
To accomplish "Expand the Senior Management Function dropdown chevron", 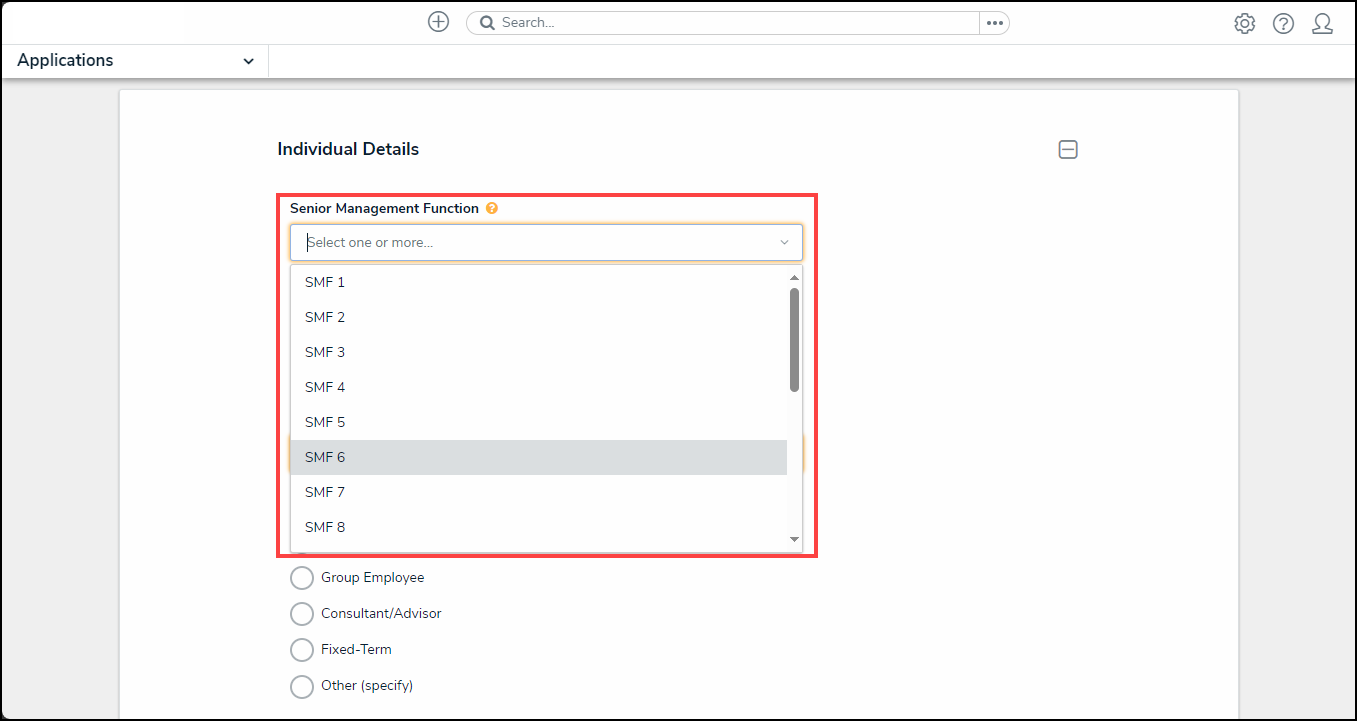I will [x=784, y=242].
